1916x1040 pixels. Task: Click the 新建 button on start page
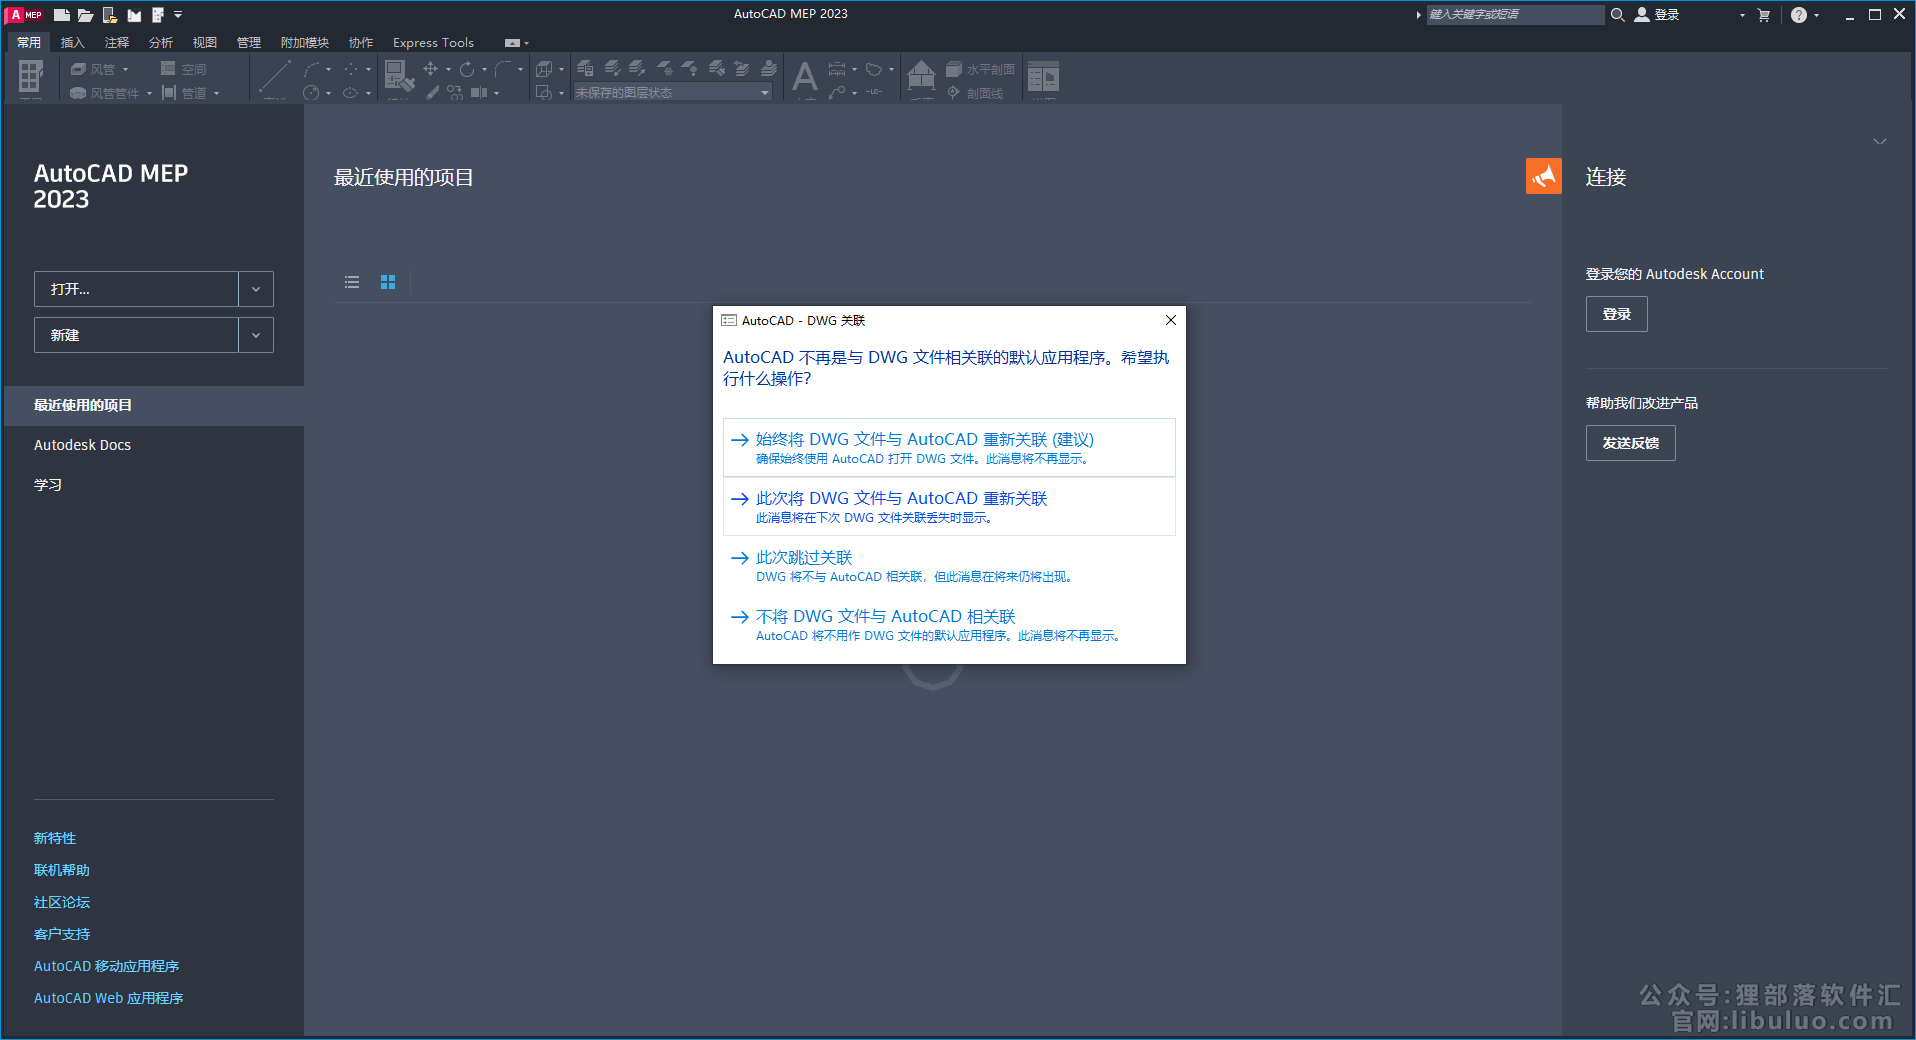[x=136, y=335]
